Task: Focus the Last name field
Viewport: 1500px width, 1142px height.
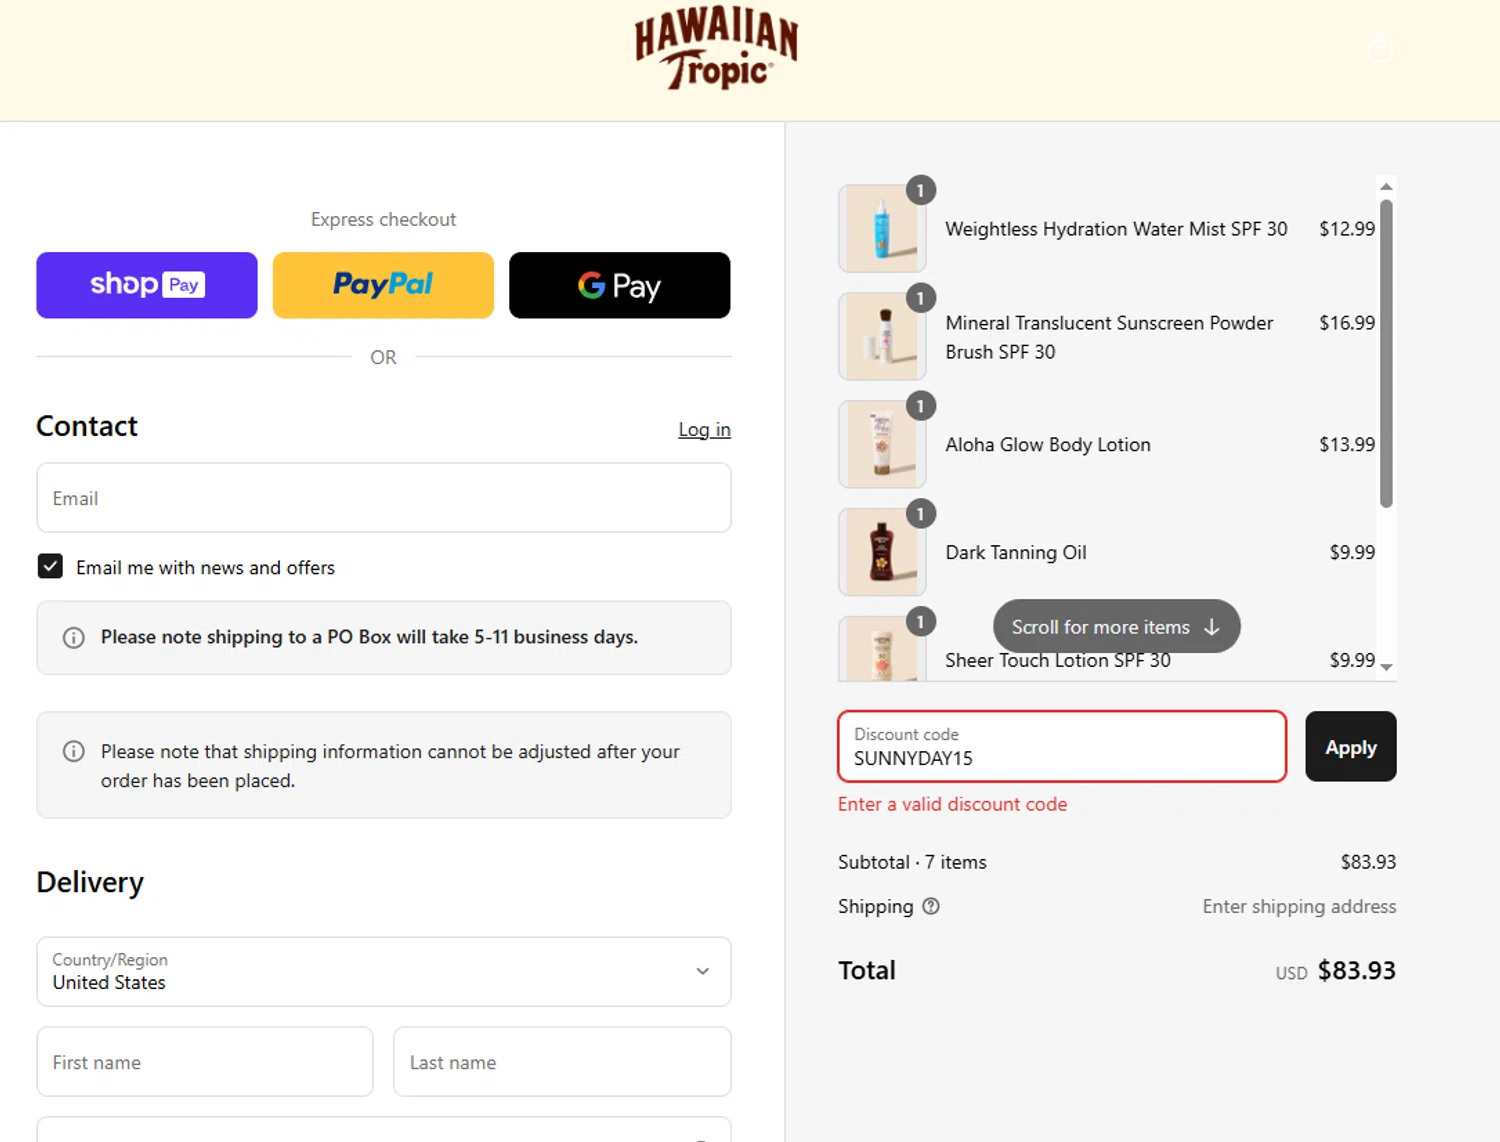Action: 562,1062
